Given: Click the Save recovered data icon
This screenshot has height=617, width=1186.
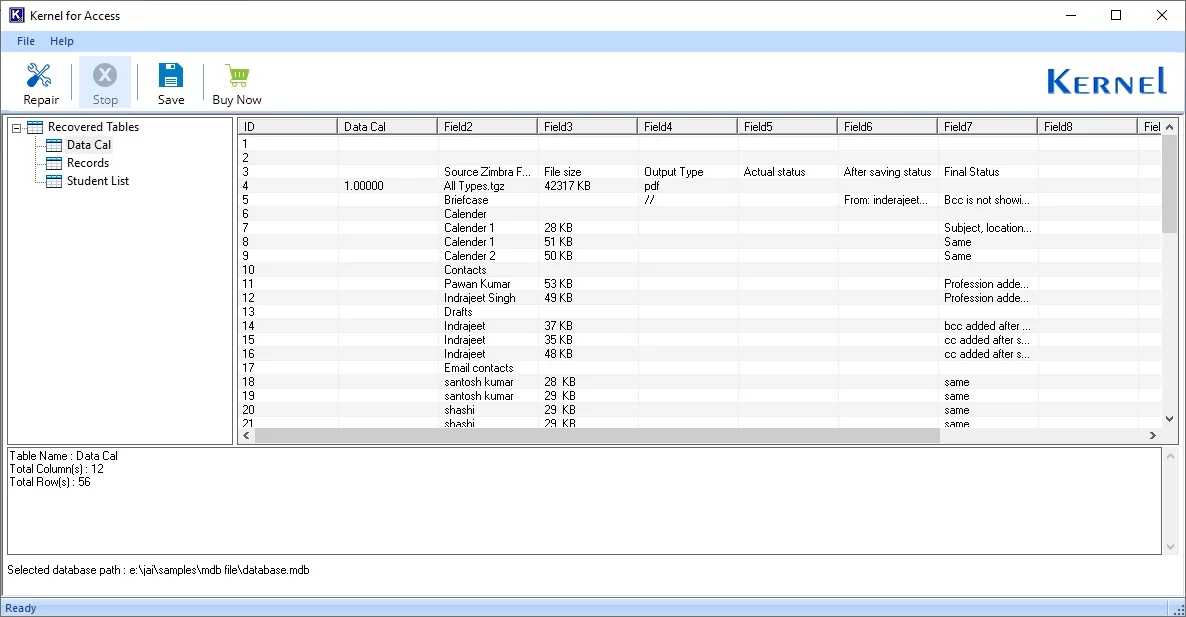Looking at the screenshot, I should 170,75.
